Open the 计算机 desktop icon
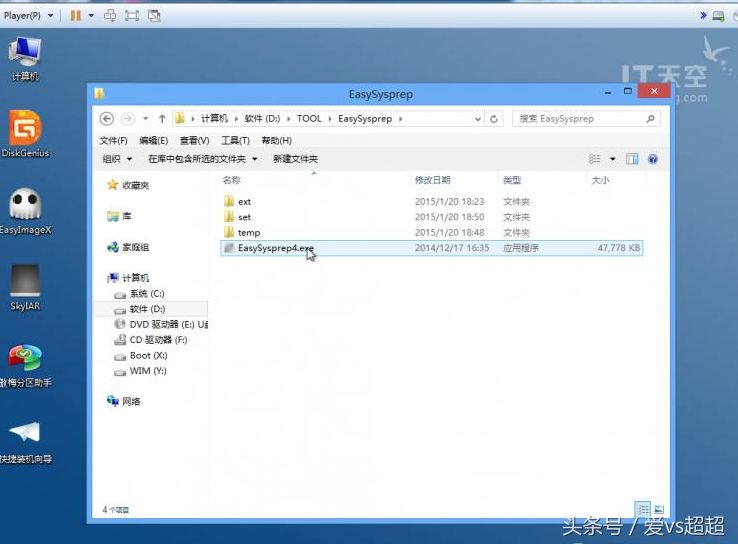The width and height of the screenshot is (738, 544). tap(25, 59)
